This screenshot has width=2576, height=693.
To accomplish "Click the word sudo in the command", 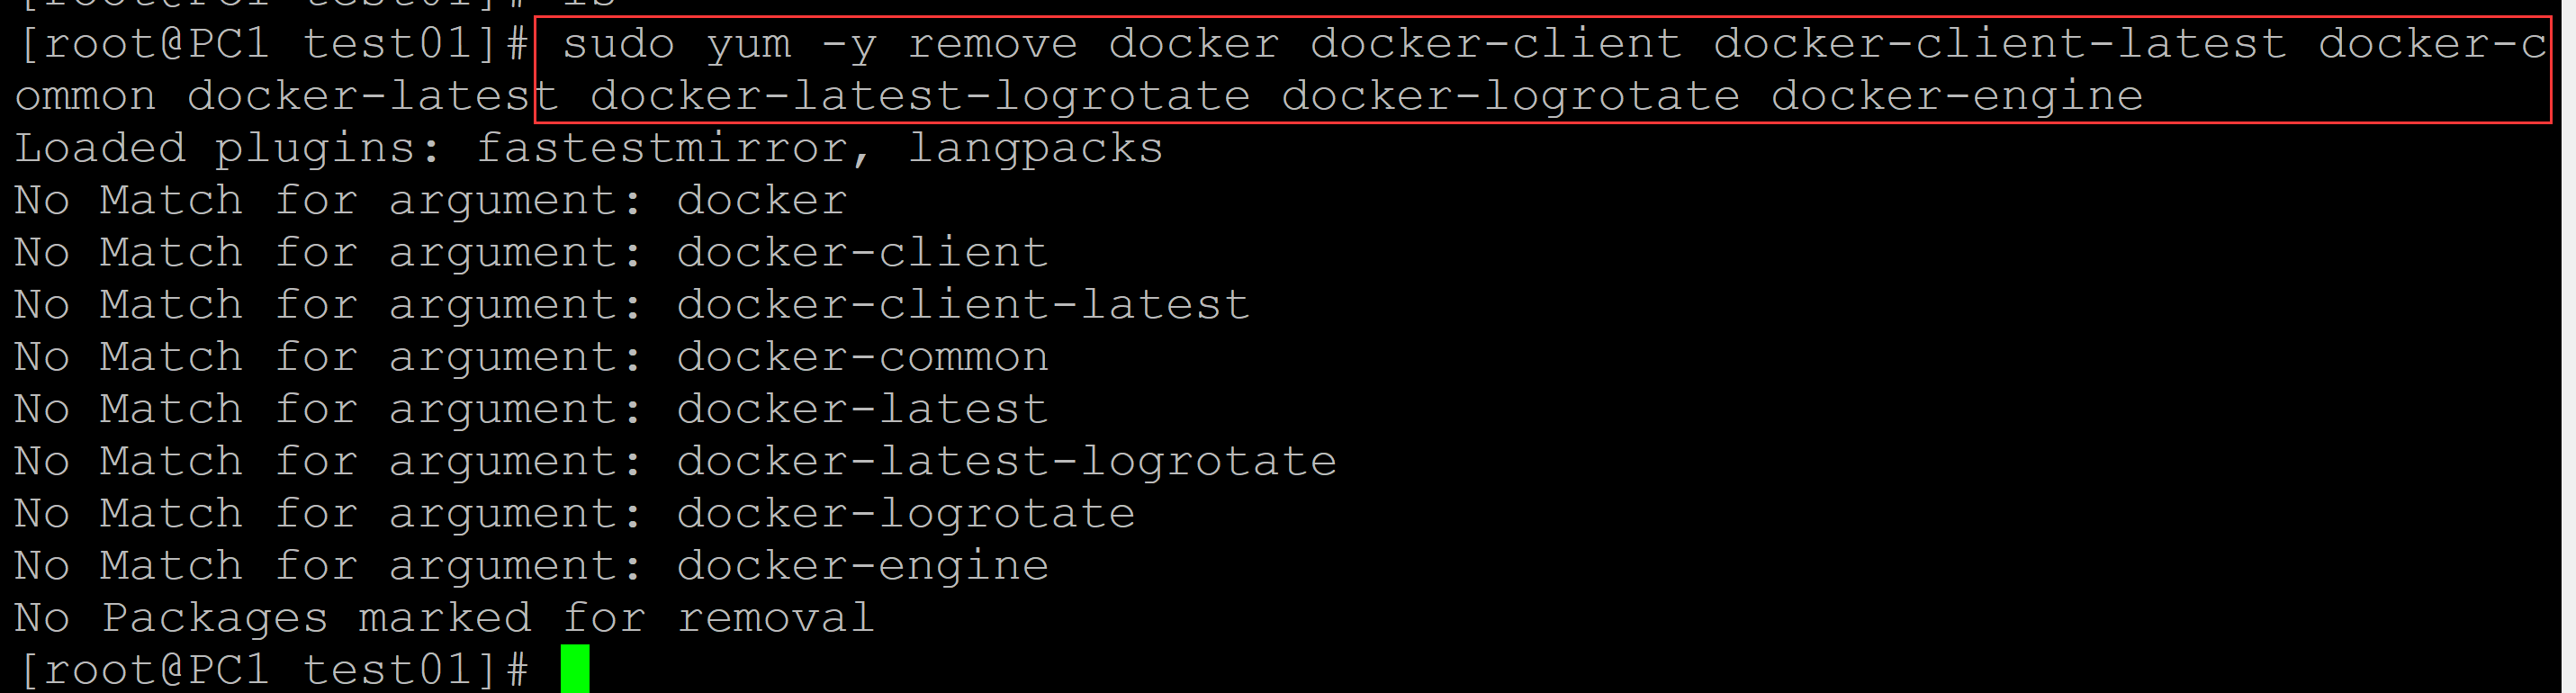I will click(618, 44).
